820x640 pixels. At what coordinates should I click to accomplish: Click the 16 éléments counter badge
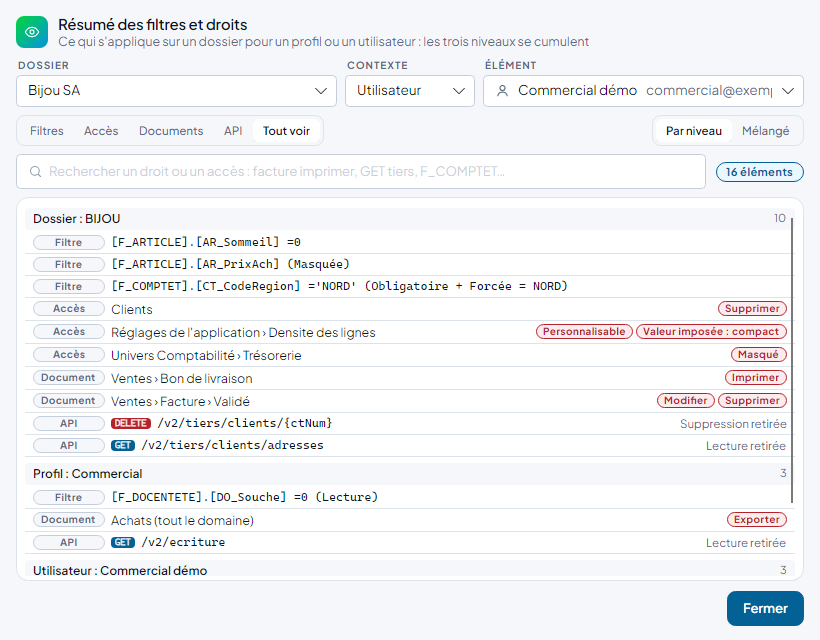(759, 172)
